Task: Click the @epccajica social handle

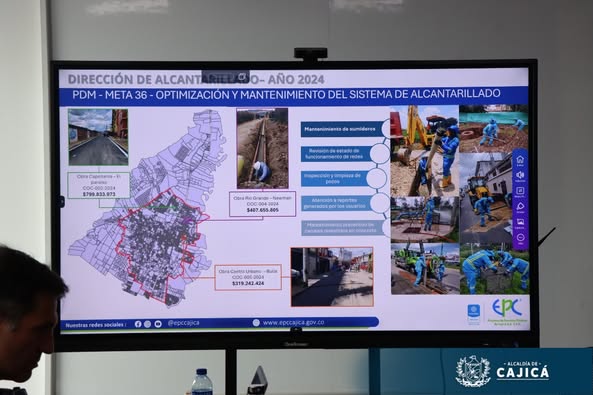Action: [x=183, y=323]
